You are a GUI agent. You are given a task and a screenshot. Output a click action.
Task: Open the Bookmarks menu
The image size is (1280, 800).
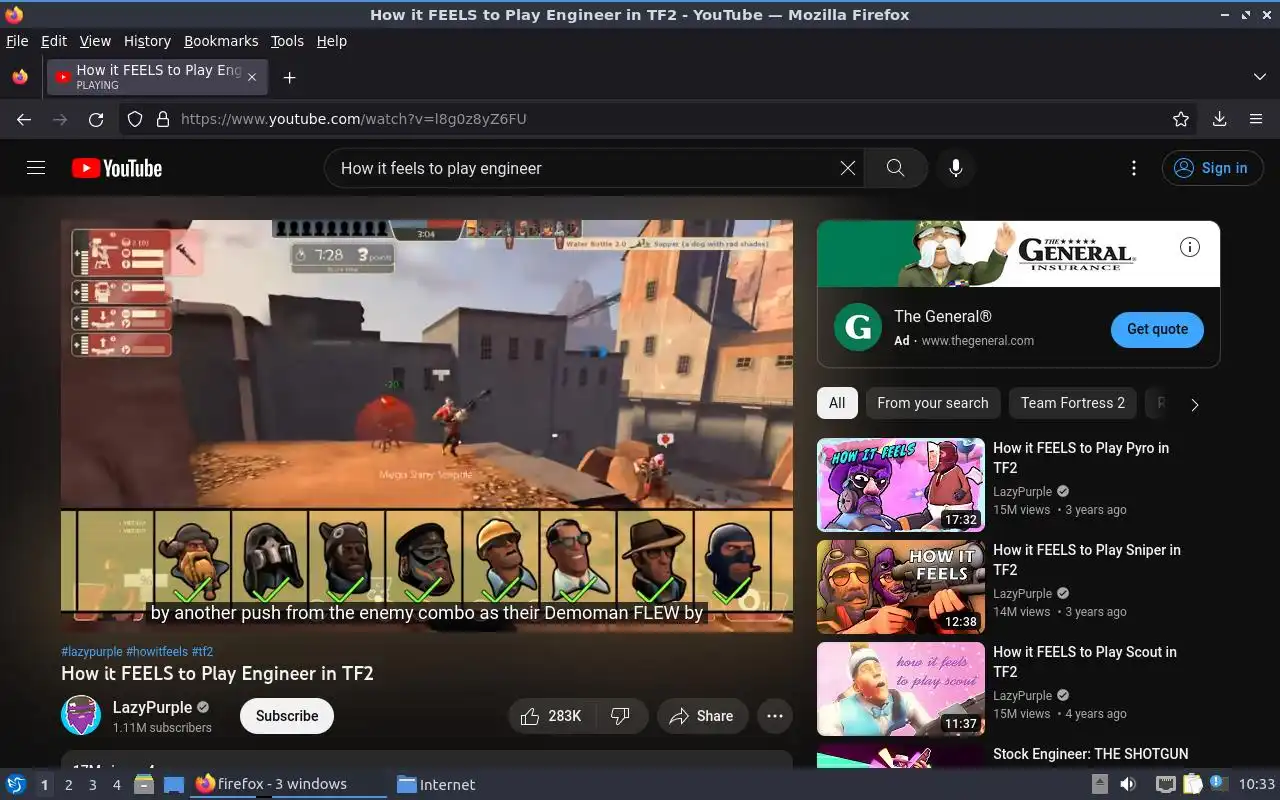pos(221,41)
